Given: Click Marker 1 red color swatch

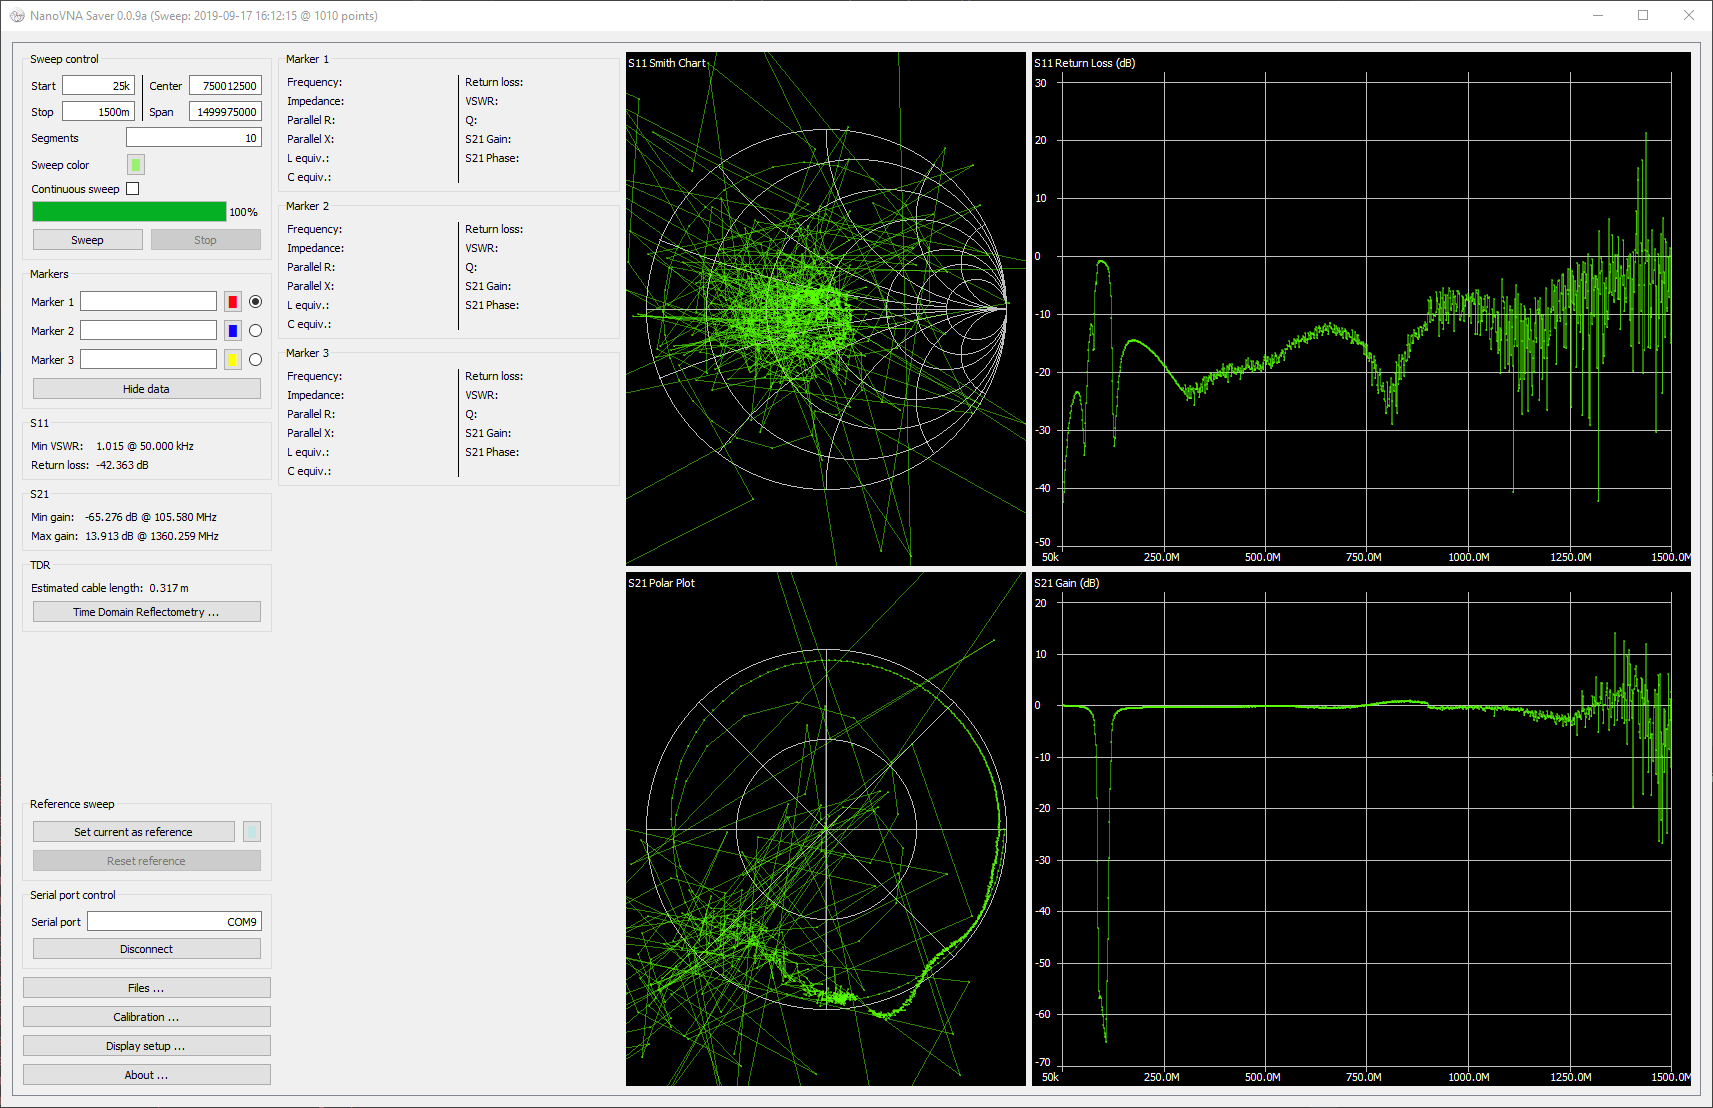Looking at the screenshot, I should [233, 302].
